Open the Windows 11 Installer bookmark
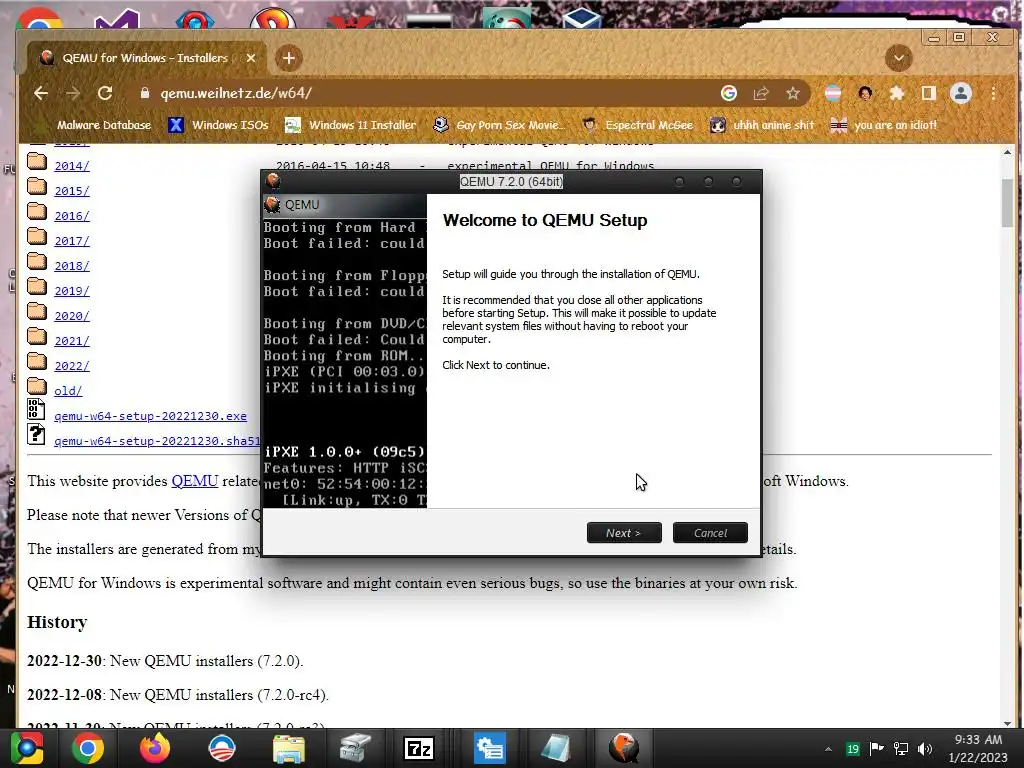The image size is (1024, 768). pyautogui.click(x=351, y=125)
